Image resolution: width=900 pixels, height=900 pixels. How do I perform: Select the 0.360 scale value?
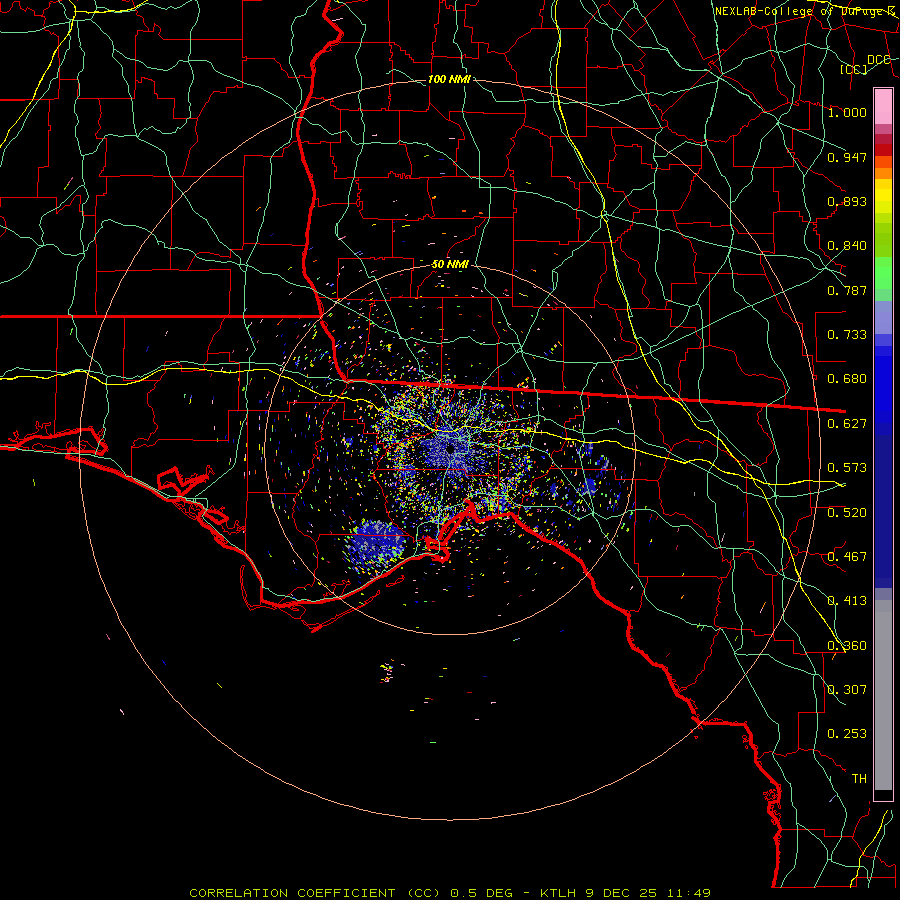[x=847, y=646]
